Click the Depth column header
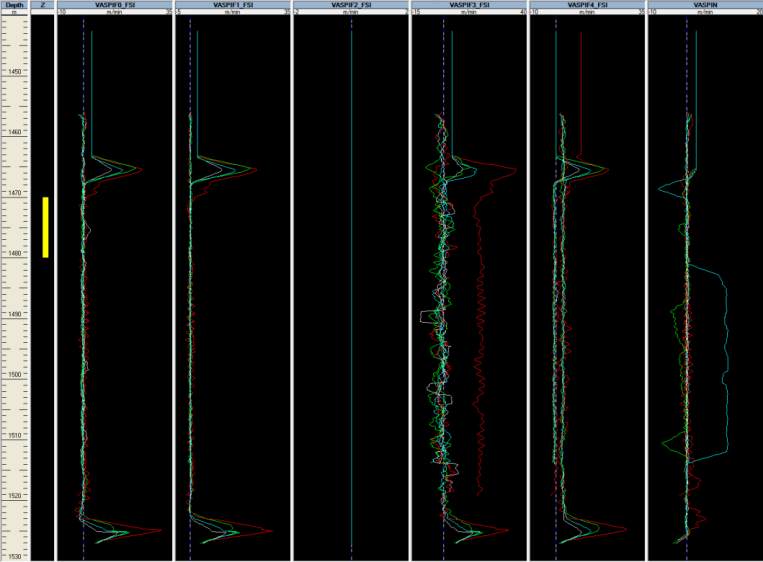 click(14, 5)
